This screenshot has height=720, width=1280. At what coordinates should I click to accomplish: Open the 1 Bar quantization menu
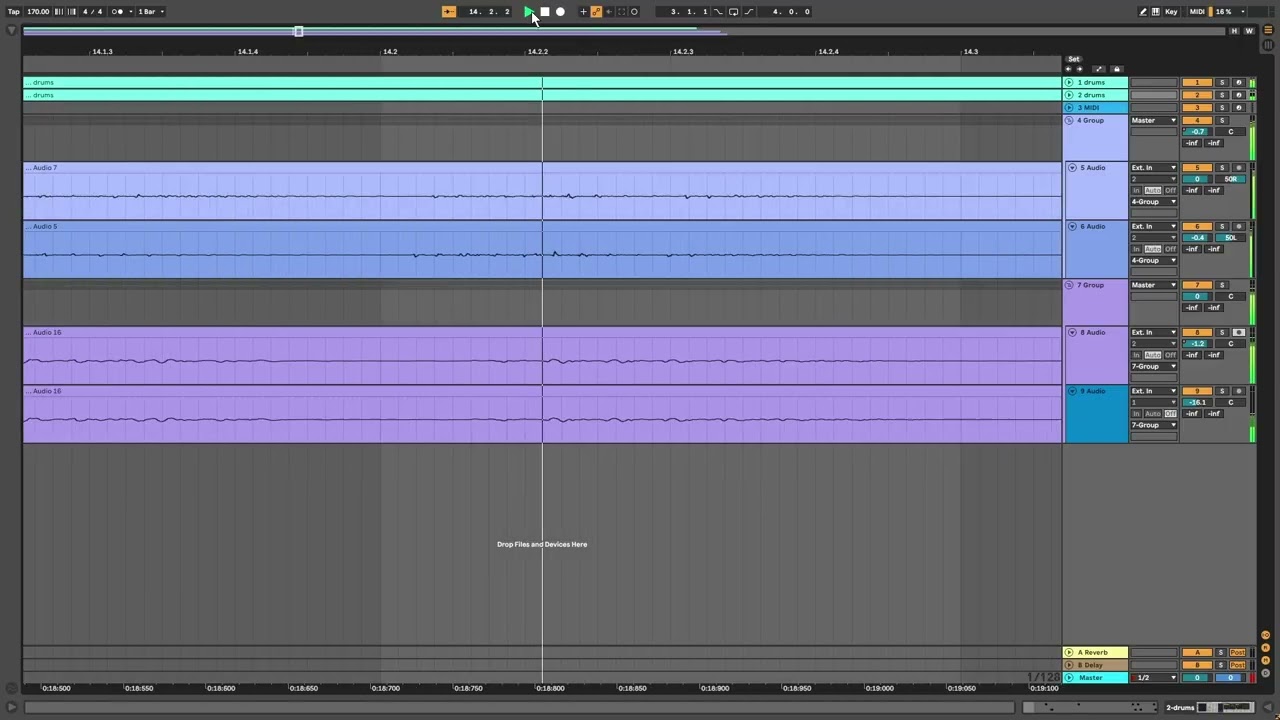pyautogui.click(x=149, y=12)
